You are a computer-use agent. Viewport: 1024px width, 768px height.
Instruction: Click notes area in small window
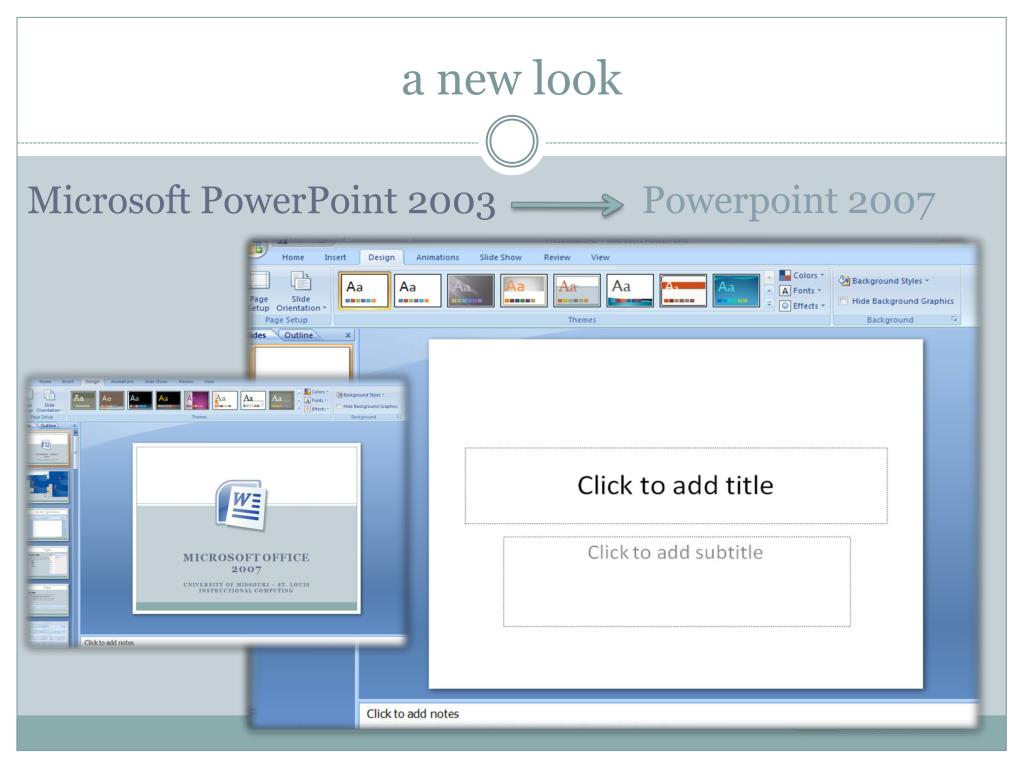[x=242, y=643]
